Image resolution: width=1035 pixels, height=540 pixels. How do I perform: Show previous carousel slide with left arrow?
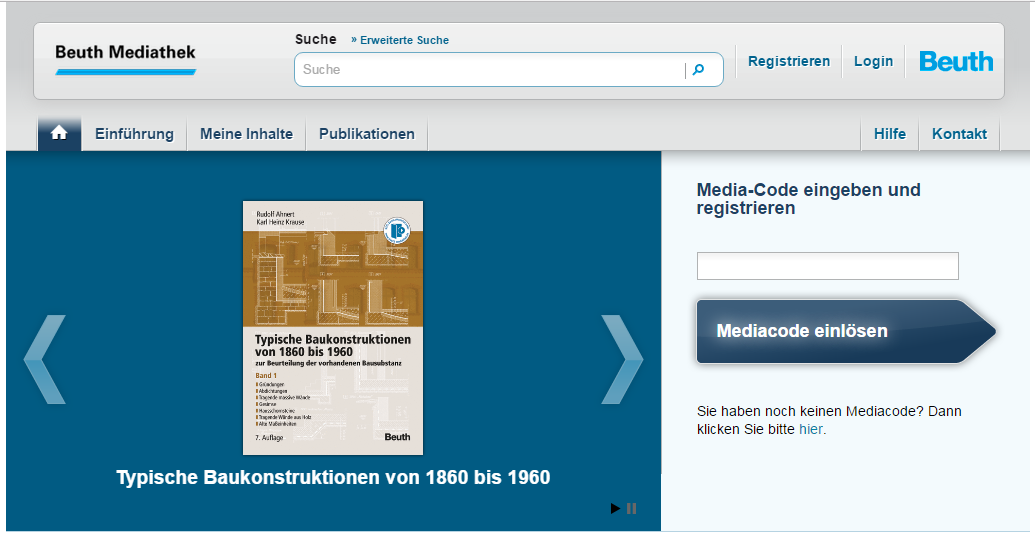pos(45,359)
